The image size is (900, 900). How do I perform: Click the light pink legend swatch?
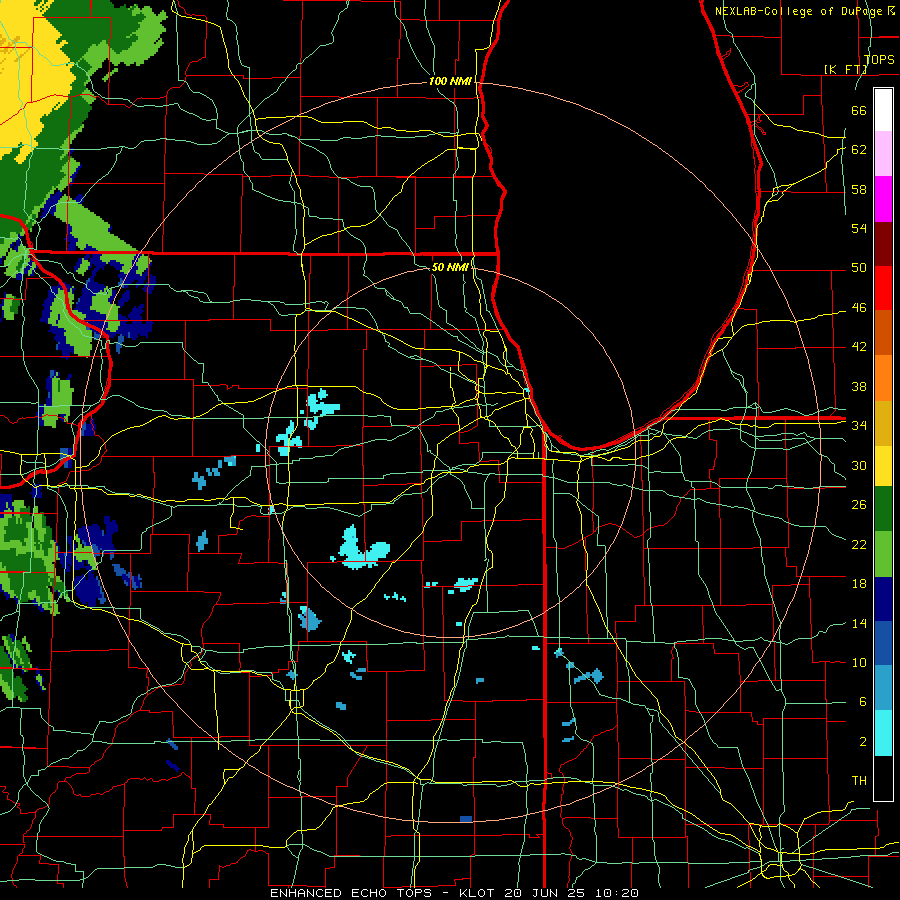point(883,154)
